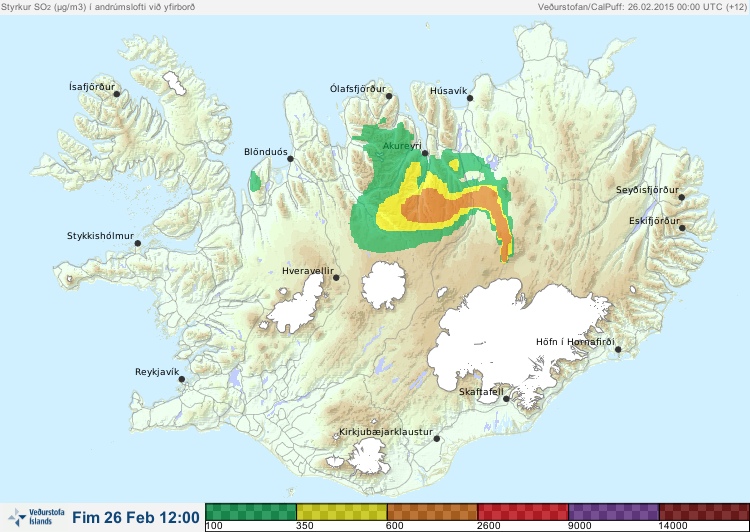
Task: Click the orange 600 legend swatch
Action: (x=432, y=512)
